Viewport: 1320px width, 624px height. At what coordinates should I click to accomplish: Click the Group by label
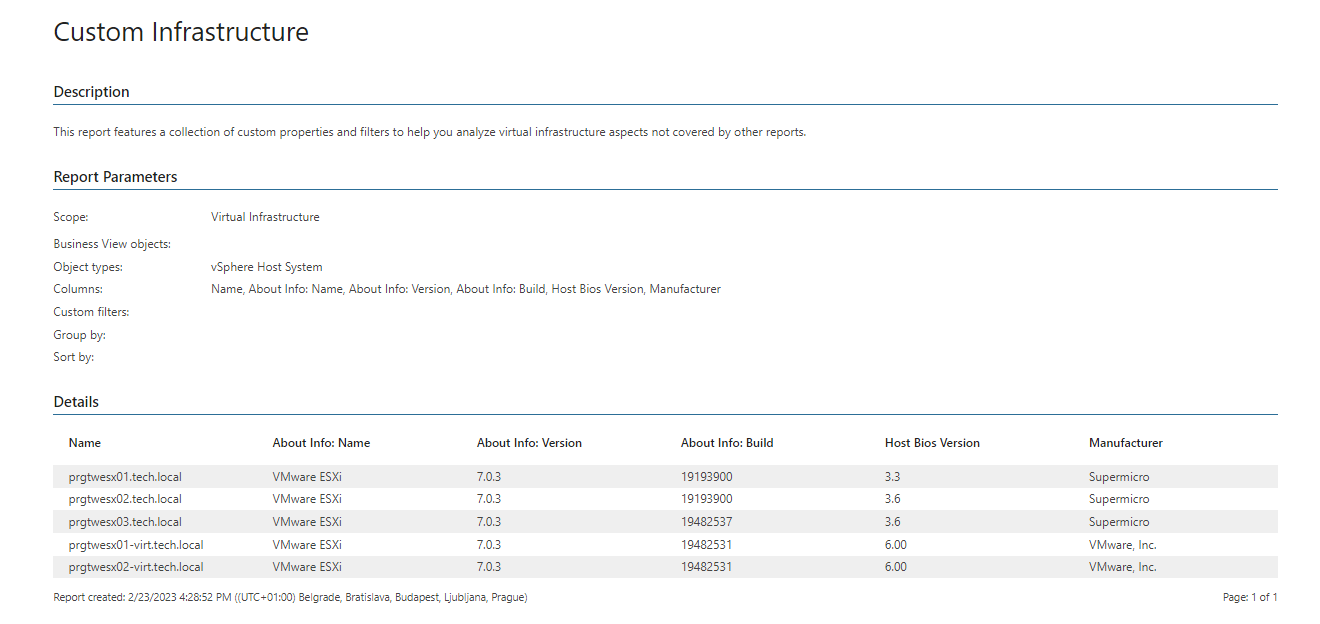[80, 335]
